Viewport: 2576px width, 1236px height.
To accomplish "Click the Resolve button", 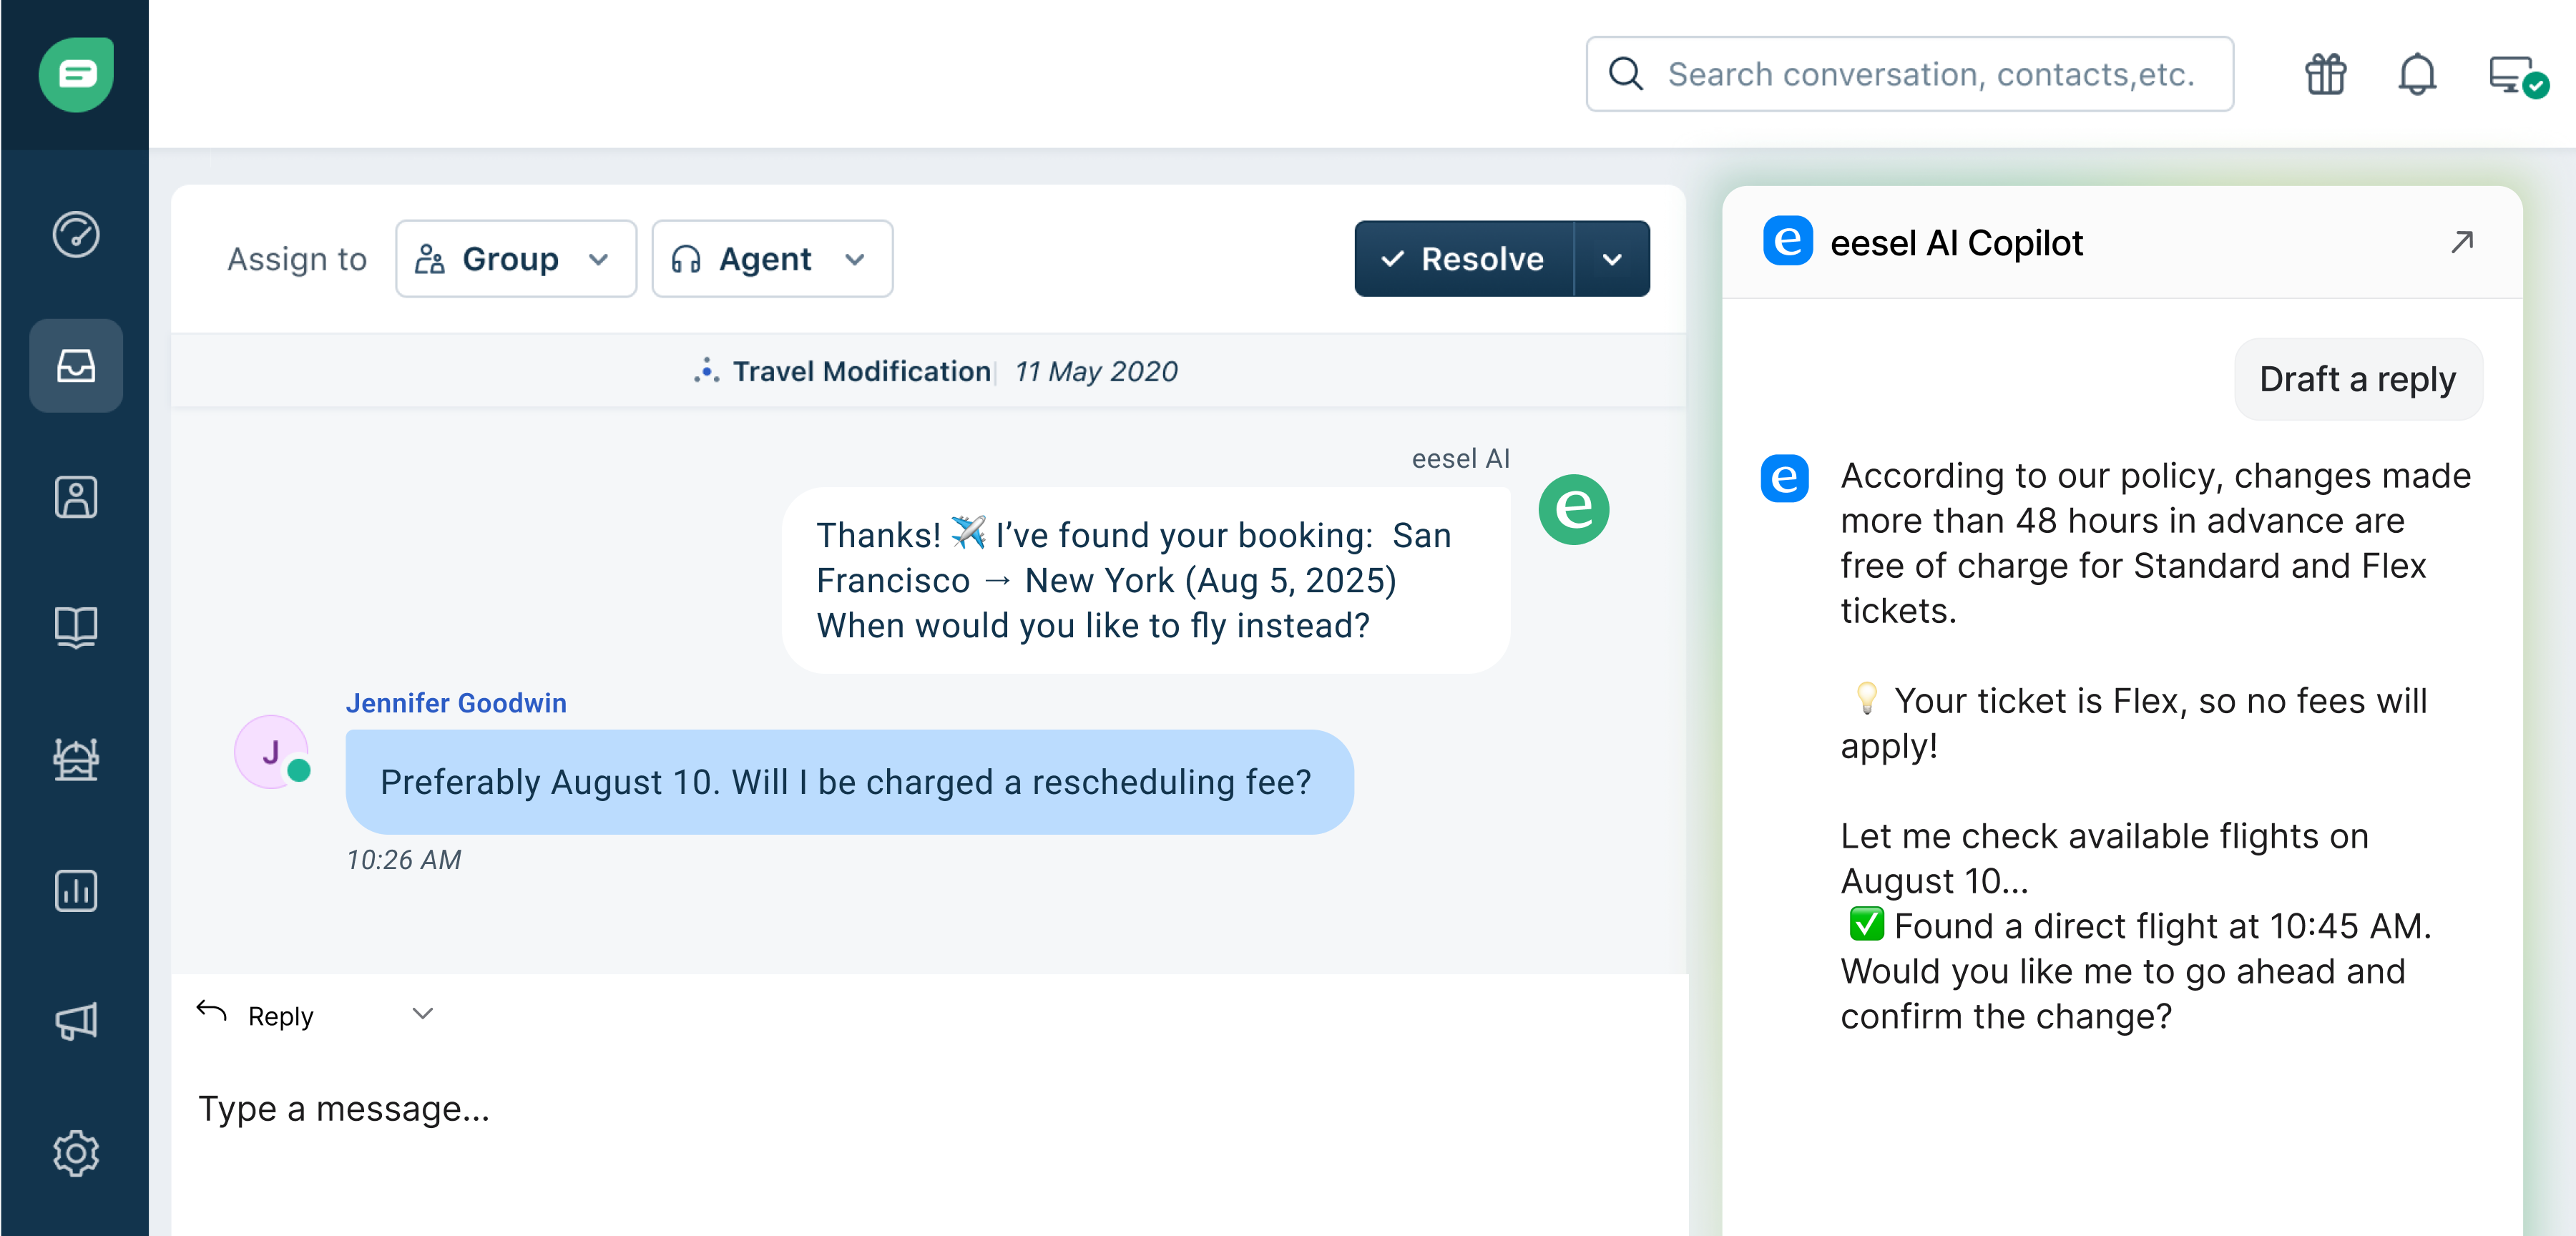I will 1464,259.
